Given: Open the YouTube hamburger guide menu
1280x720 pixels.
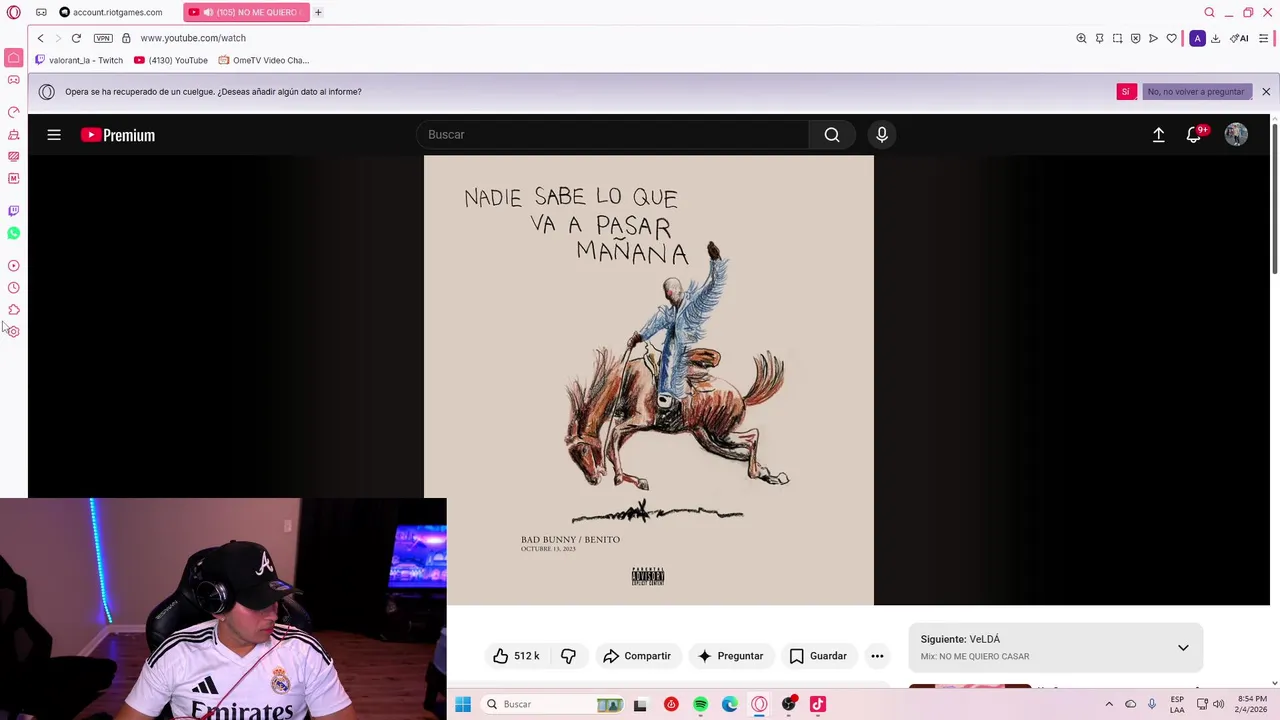Looking at the screenshot, I should [x=54, y=135].
